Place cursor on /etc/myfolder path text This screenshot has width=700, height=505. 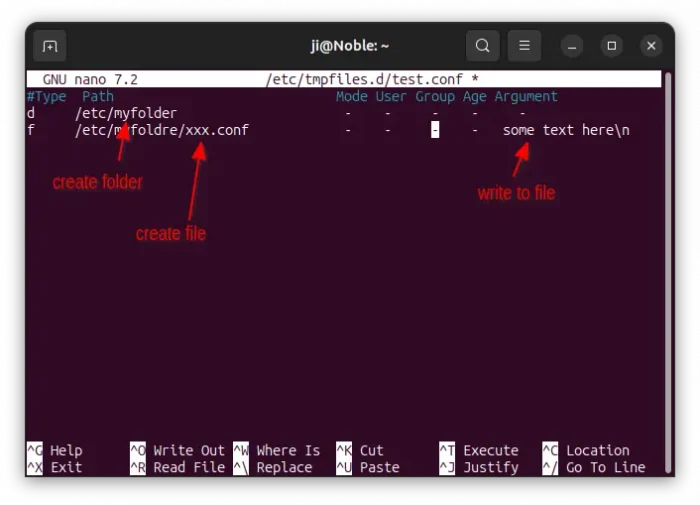pos(125,113)
